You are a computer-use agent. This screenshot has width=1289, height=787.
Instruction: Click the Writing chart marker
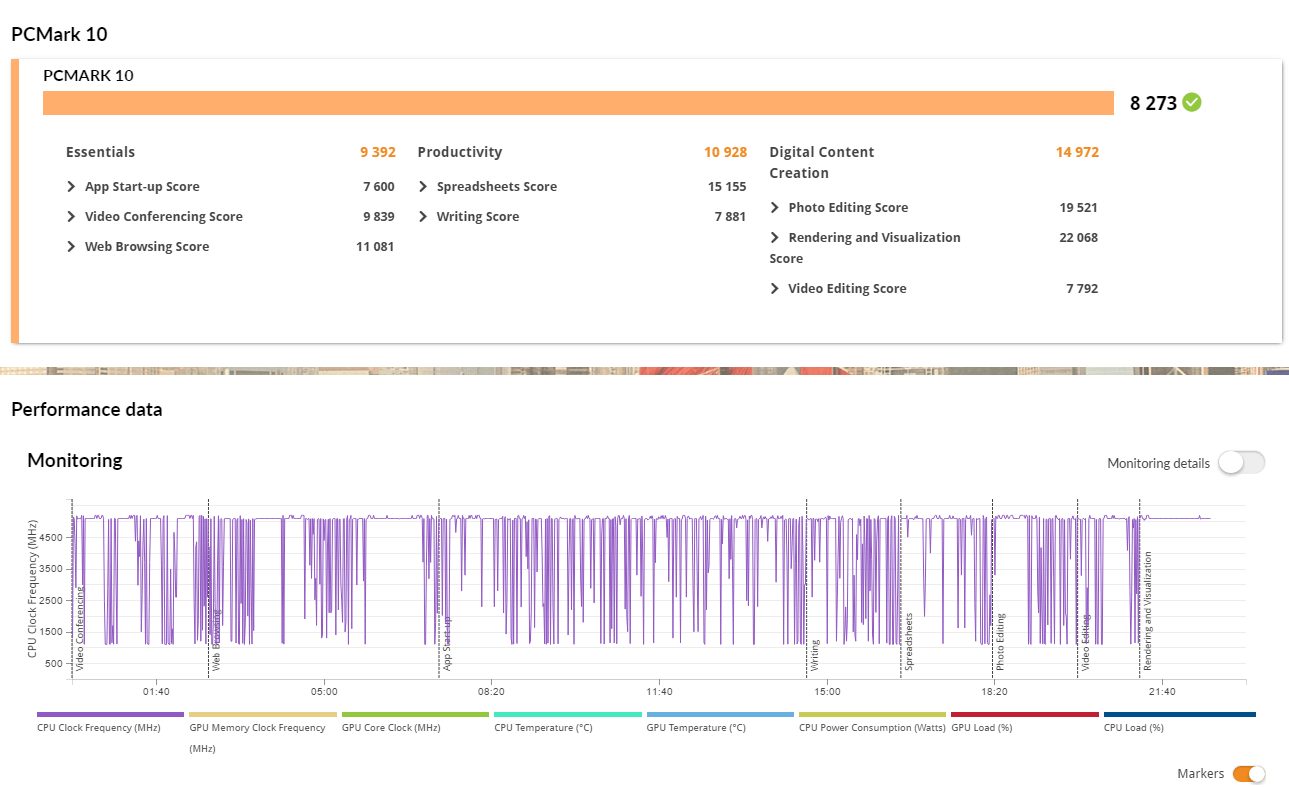pos(815,654)
